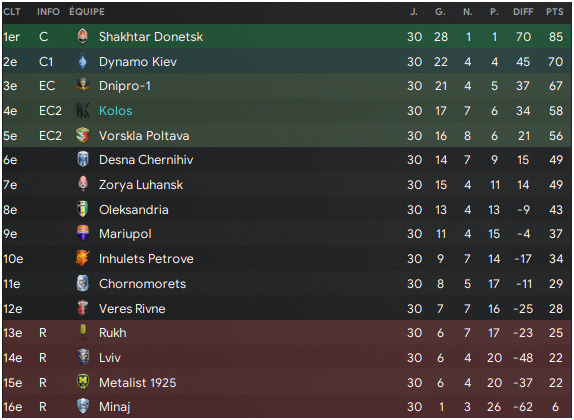
Task: Sort table by PTS column header
Action: 555,12
